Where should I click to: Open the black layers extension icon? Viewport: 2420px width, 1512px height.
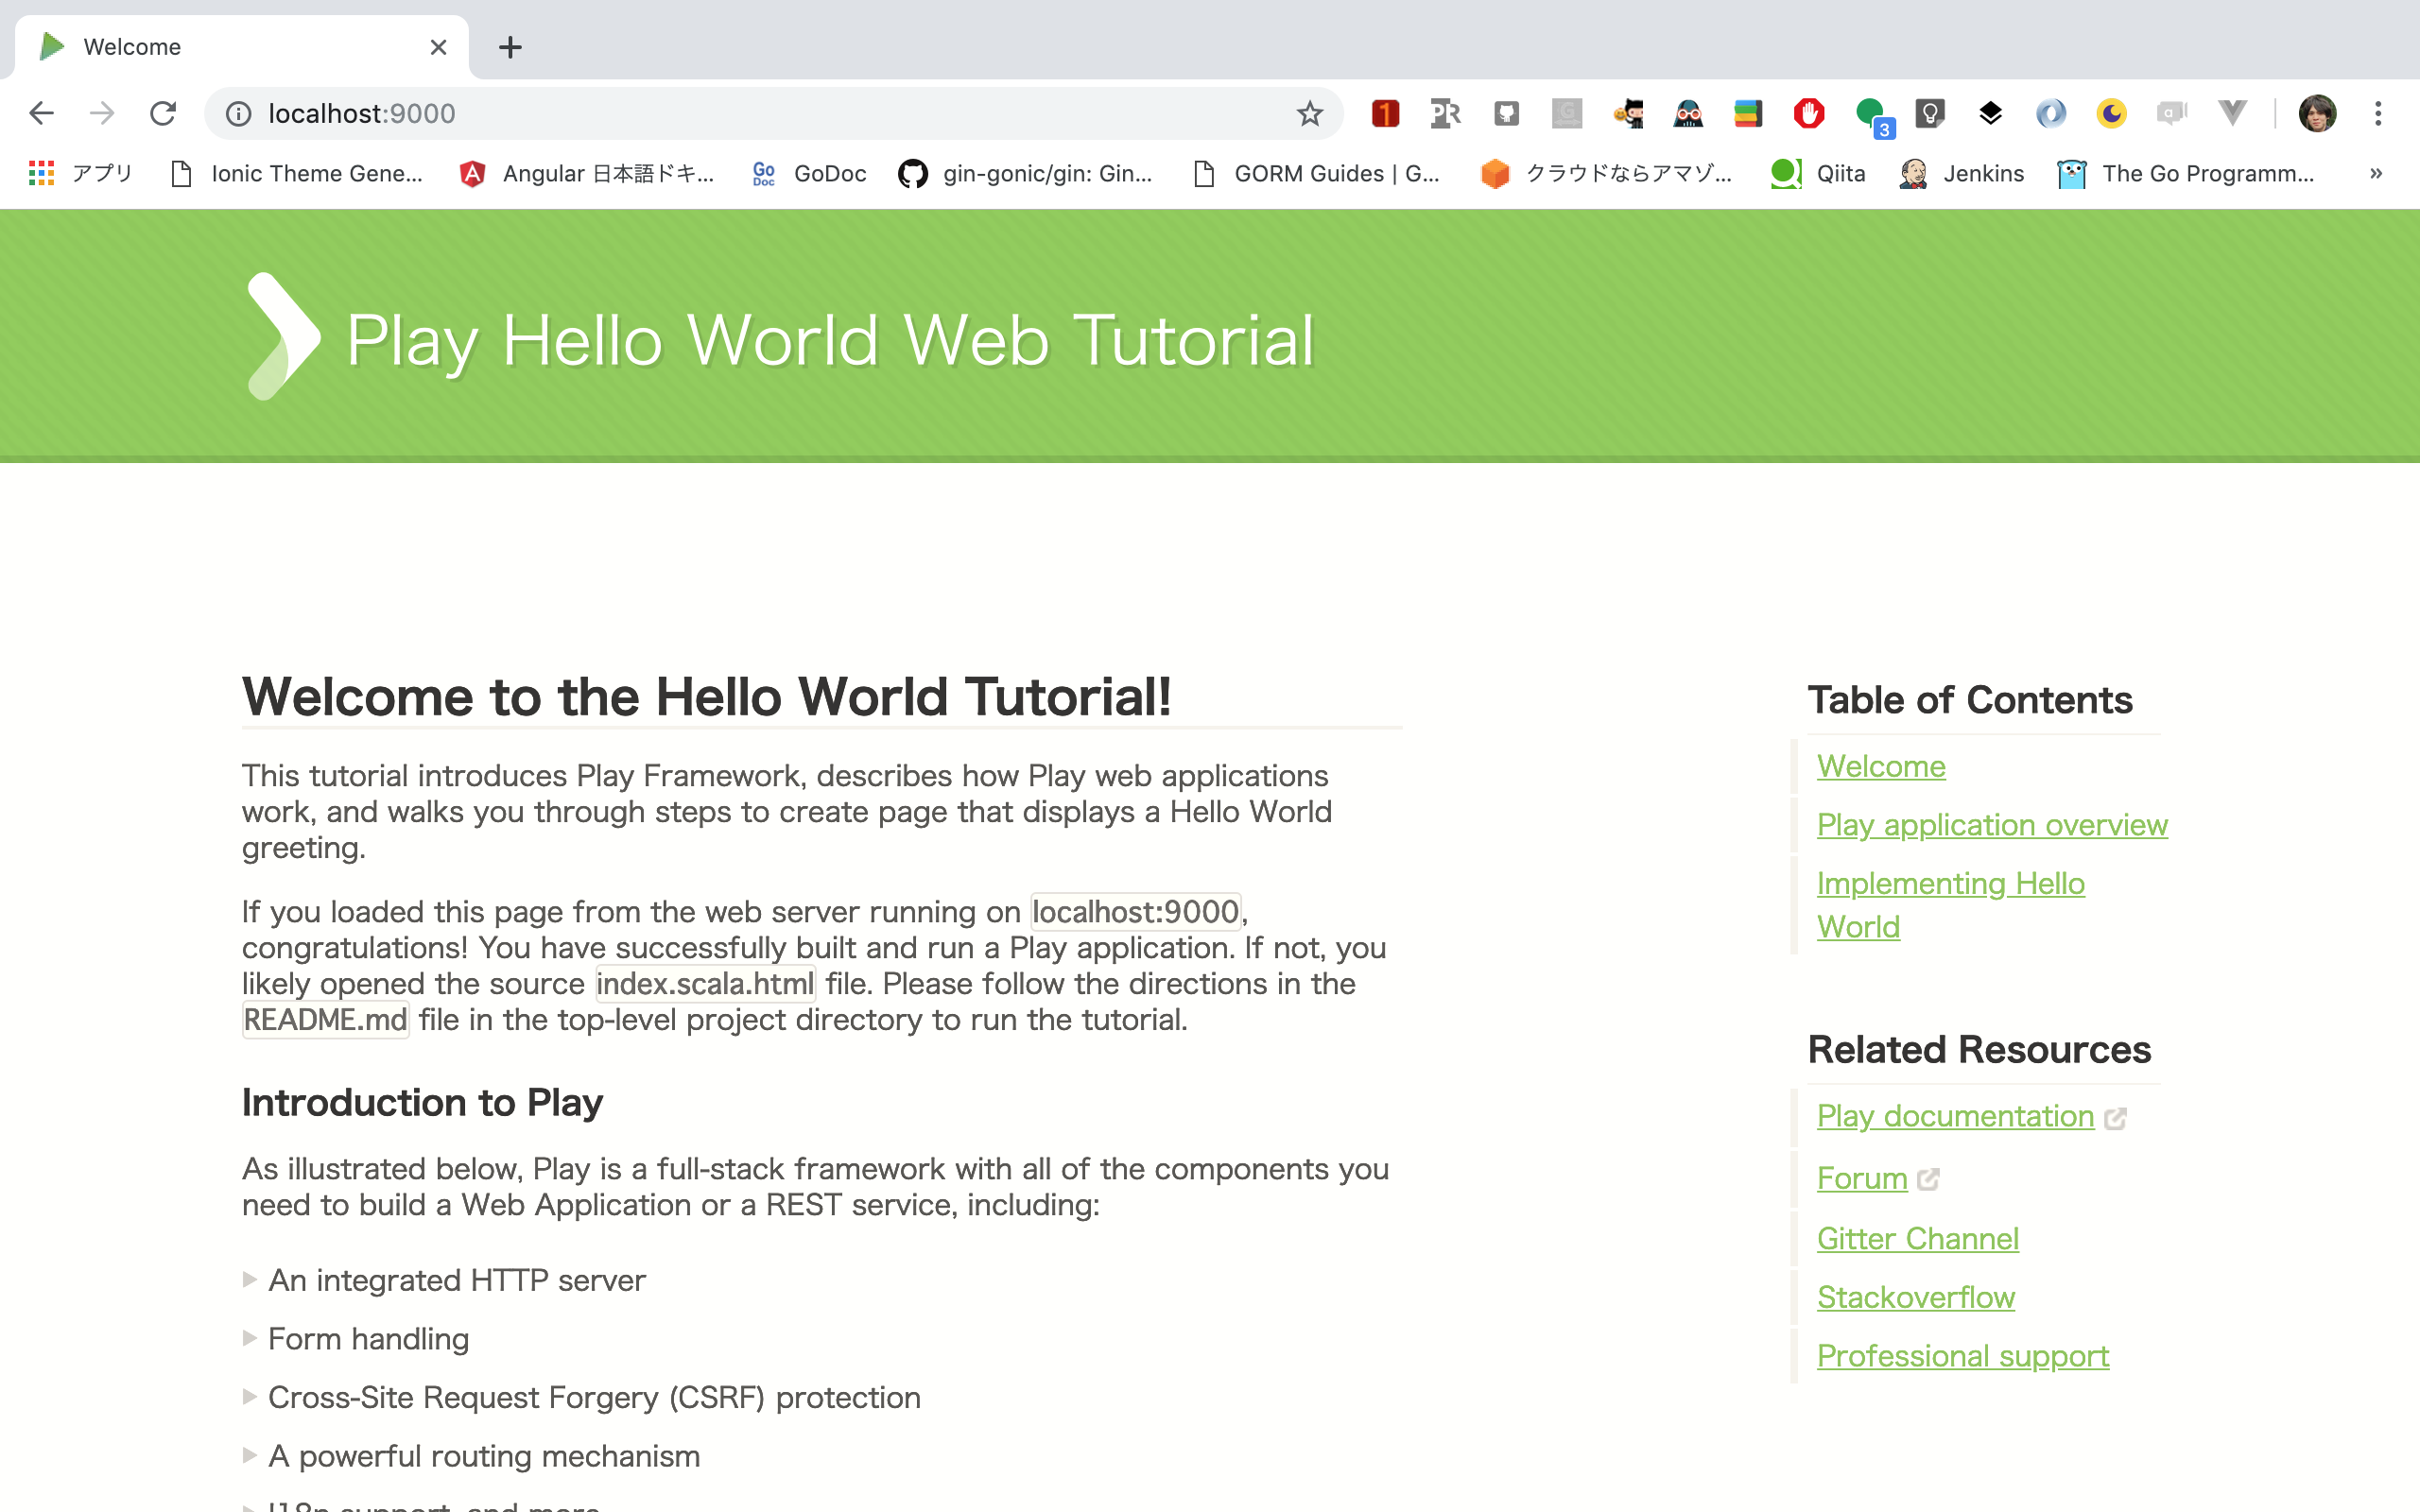tap(1990, 114)
